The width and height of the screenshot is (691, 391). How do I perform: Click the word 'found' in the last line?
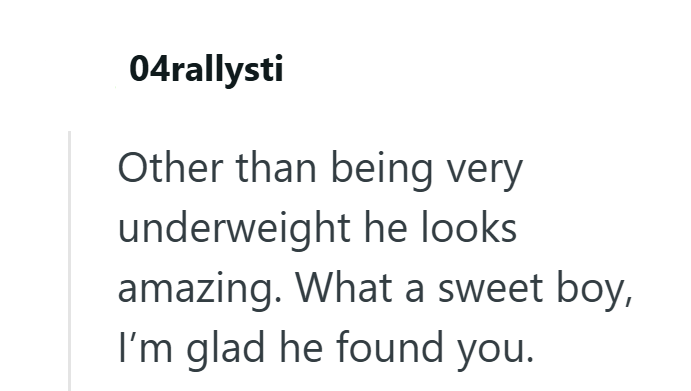click(x=390, y=346)
